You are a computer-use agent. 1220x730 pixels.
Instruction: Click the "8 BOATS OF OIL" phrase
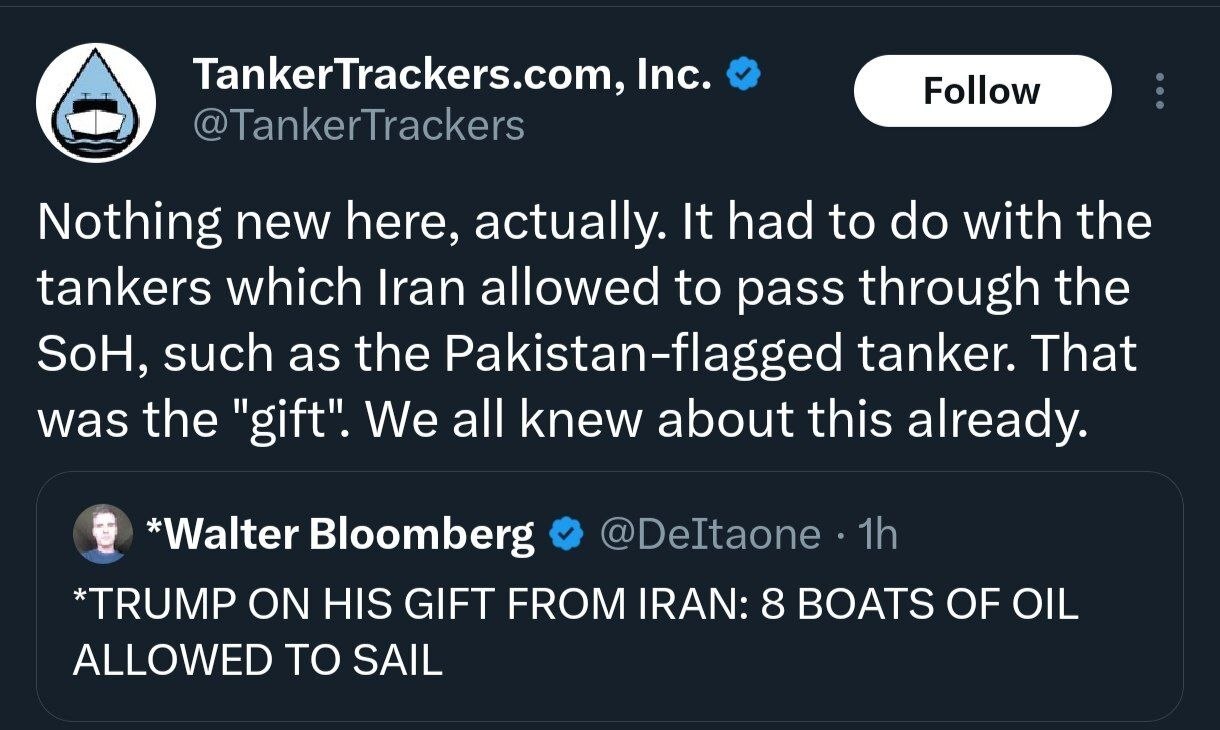coord(920,606)
